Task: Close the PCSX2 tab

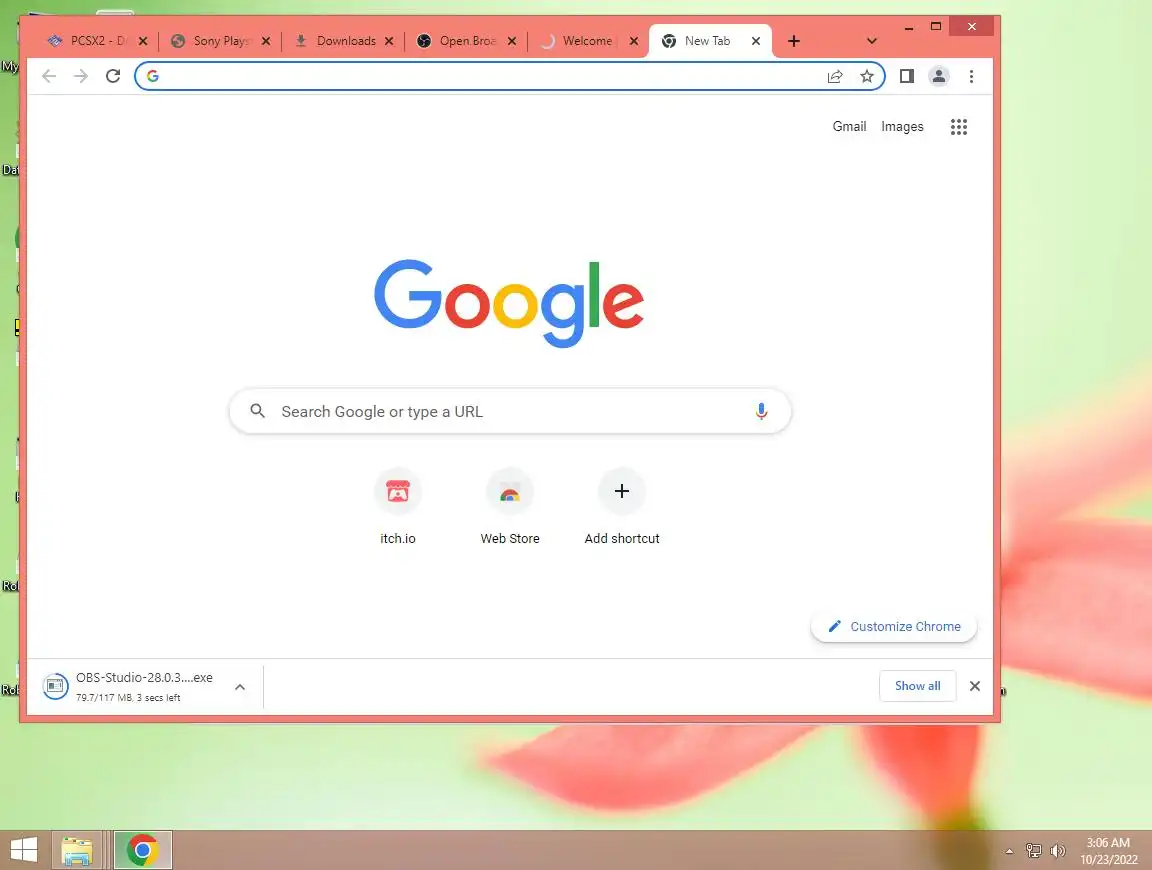Action: click(143, 41)
